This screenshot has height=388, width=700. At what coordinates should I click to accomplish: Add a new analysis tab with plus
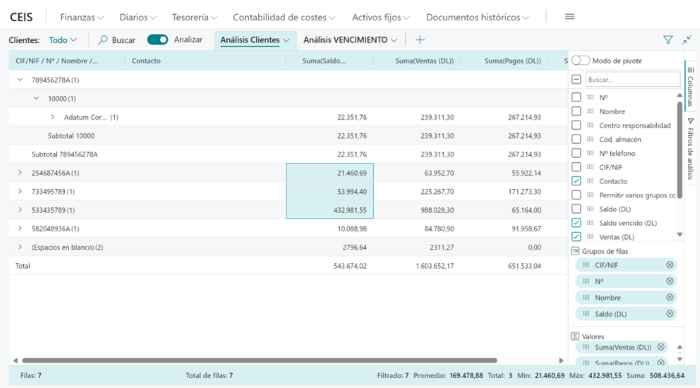[420, 40]
